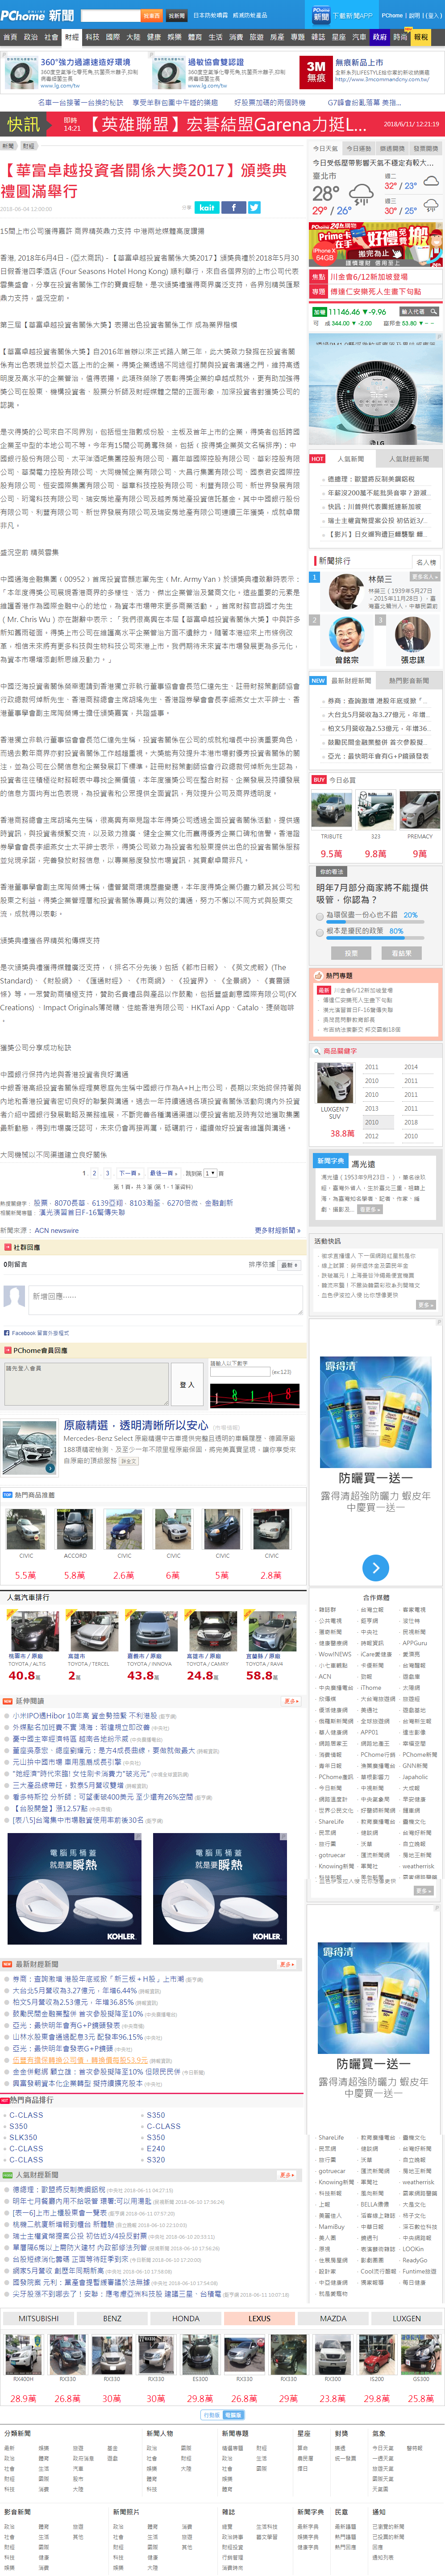Collapse the PChome會員回應 section icon
445x2576 pixels.
[8, 1350]
